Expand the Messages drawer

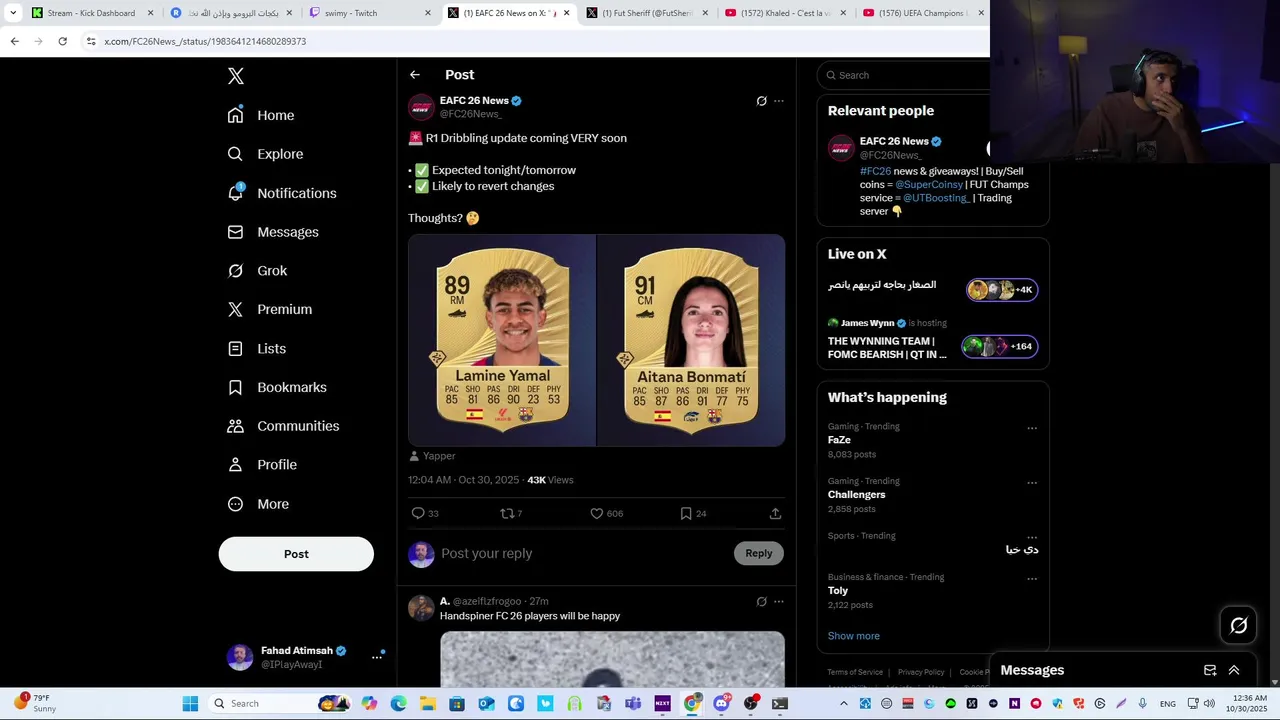click(x=1234, y=670)
